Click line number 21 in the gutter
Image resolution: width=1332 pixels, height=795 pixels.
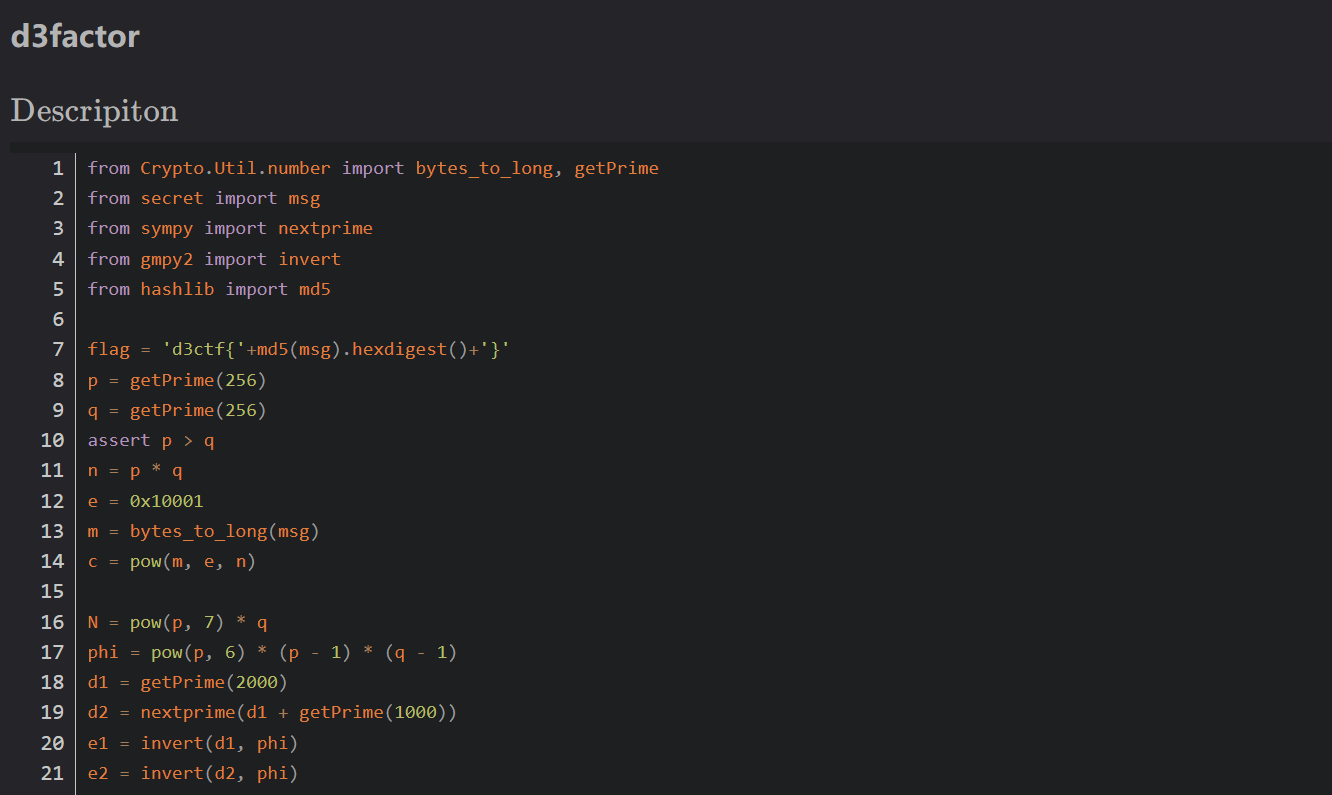coord(52,773)
